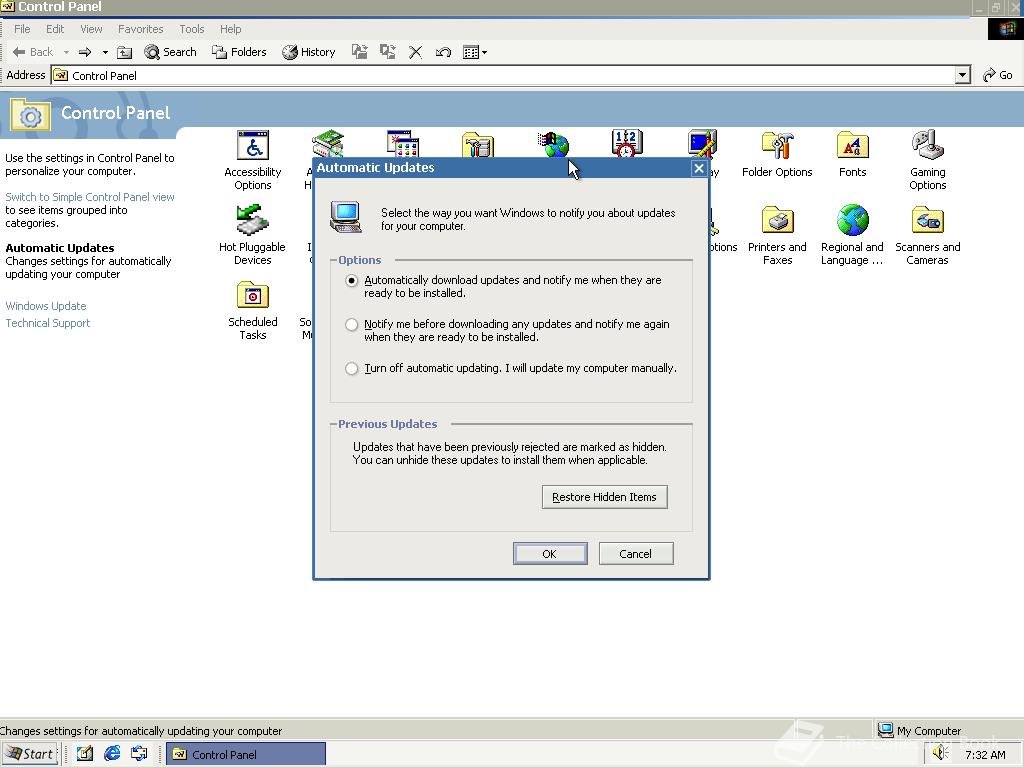Select Turn off automatic updating option
1024x768 pixels.
[x=351, y=368]
